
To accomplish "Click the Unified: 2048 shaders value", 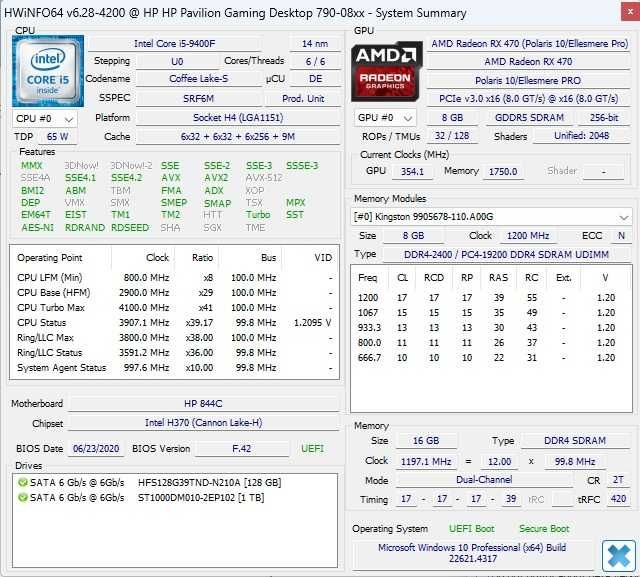I will click(x=582, y=136).
